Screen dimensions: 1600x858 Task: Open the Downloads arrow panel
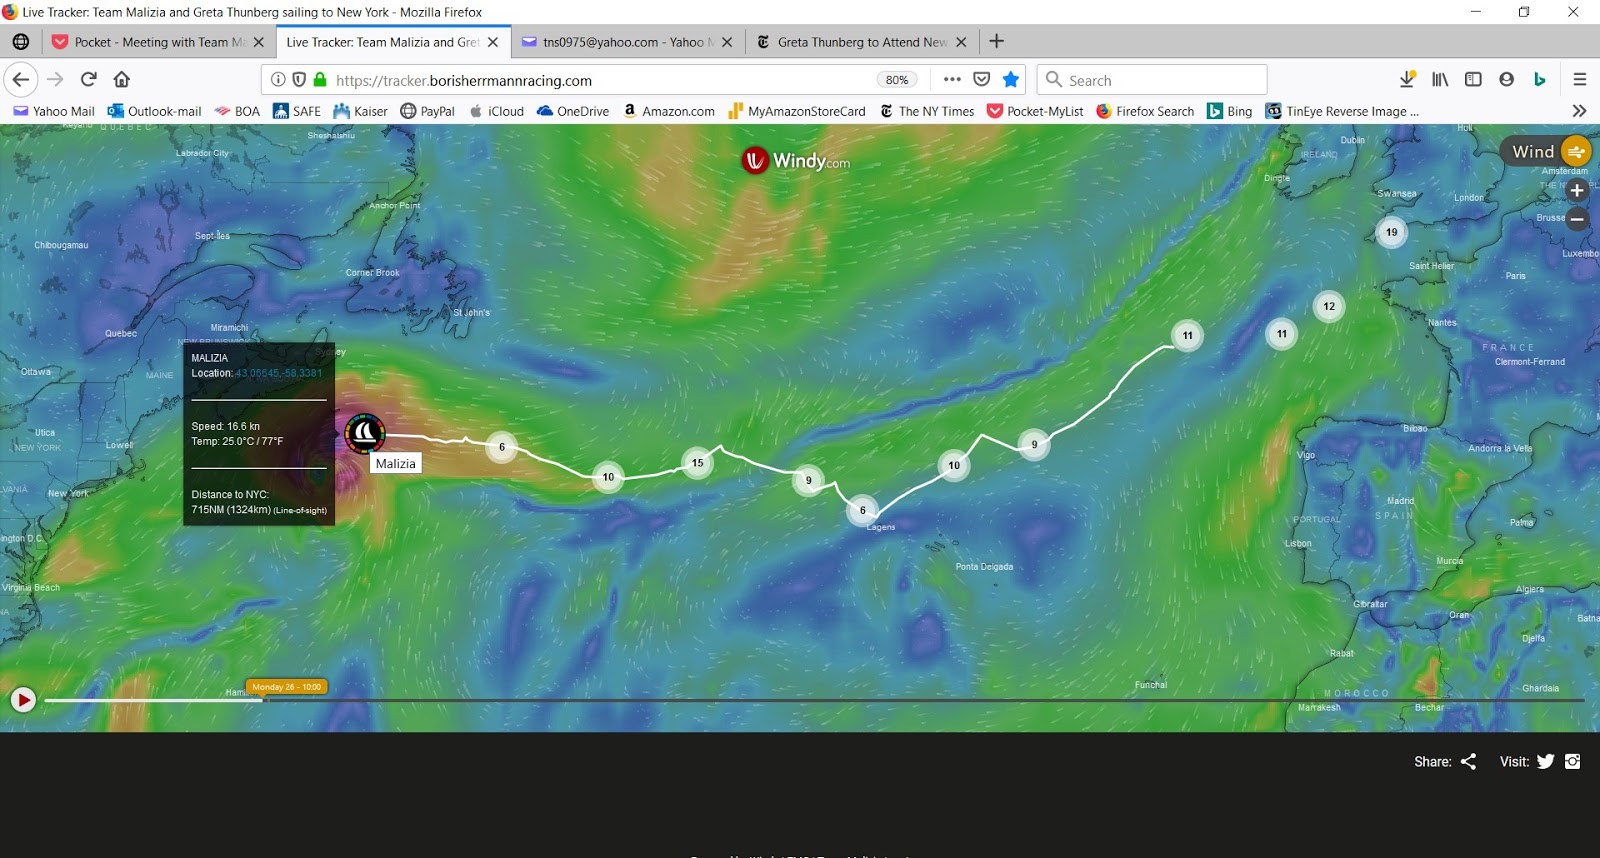[1407, 79]
